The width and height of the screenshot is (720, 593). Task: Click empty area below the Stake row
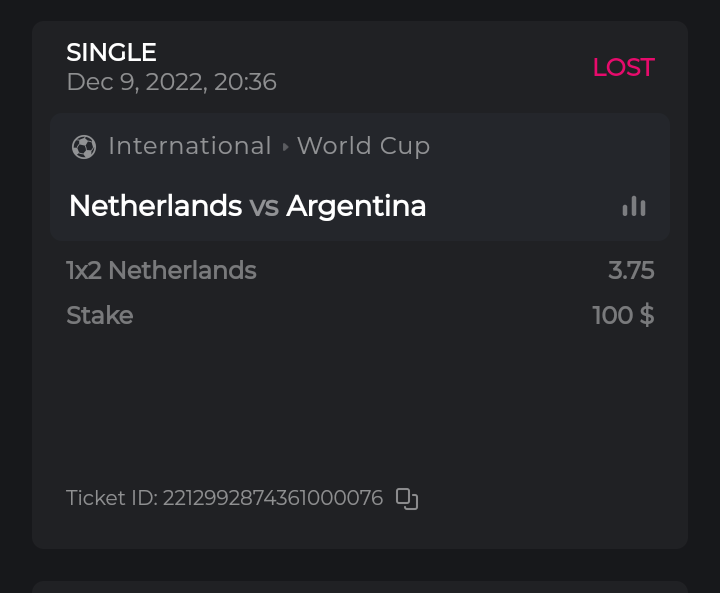[360, 400]
